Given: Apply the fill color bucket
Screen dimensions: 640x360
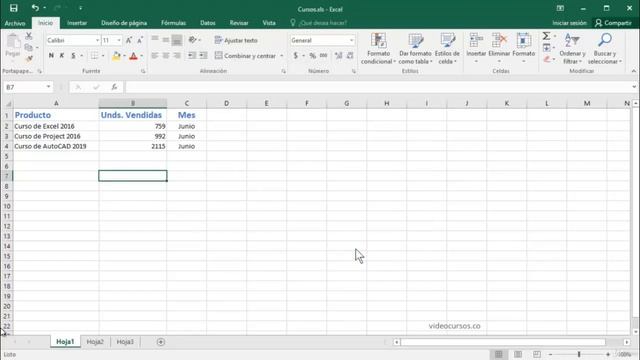Looking at the screenshot, I should tap(116, 56).
